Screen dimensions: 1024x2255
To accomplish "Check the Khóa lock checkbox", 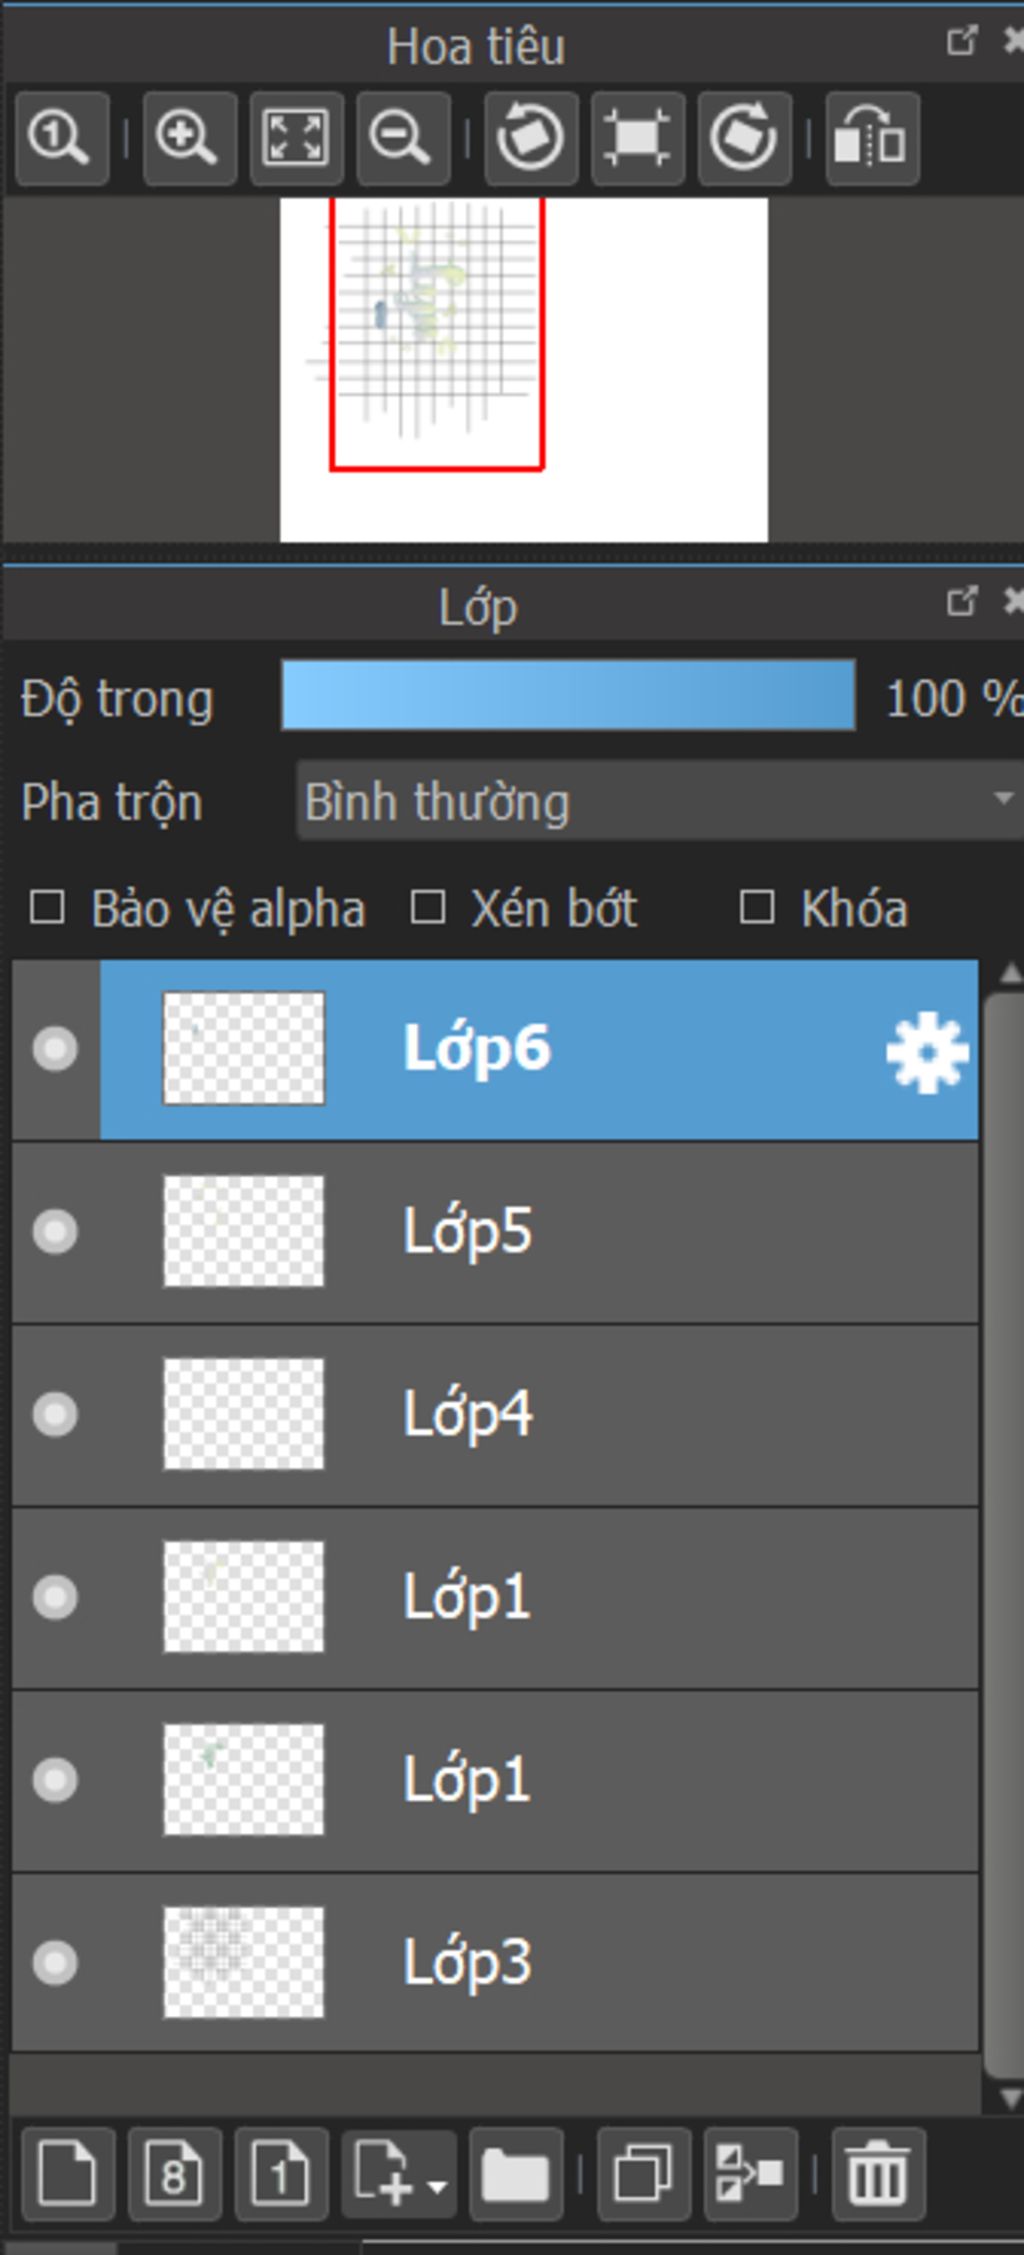I will point(757,908).
